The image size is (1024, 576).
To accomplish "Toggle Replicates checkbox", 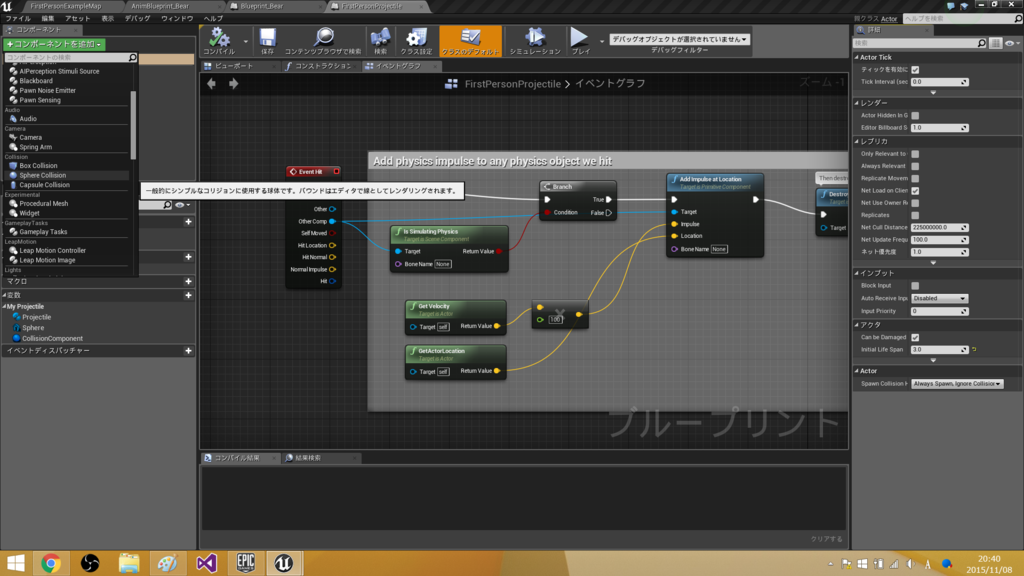I will pyautogui.click(x=915, y=215).
